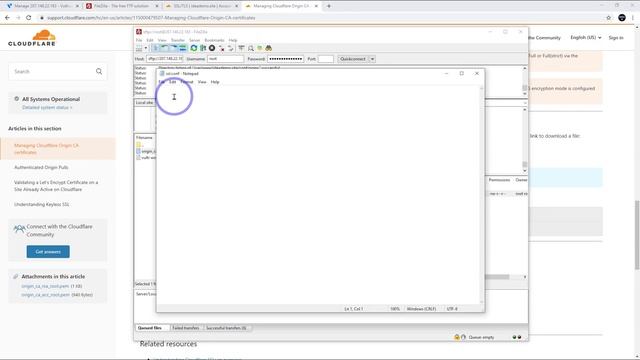This screenshot has width=640, height=360.
Task: Click synchronized browsing toolbar icon
Action: tap(260, 48)
